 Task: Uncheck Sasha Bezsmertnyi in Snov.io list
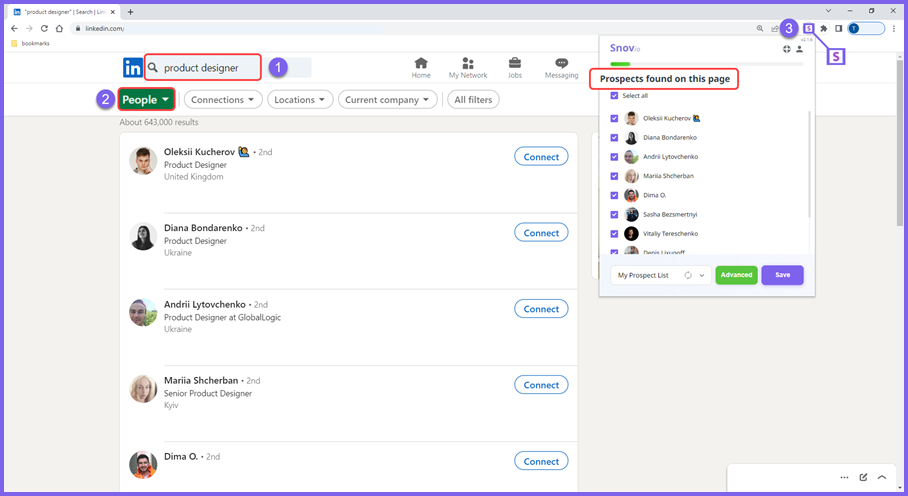(x=614, y=215)
